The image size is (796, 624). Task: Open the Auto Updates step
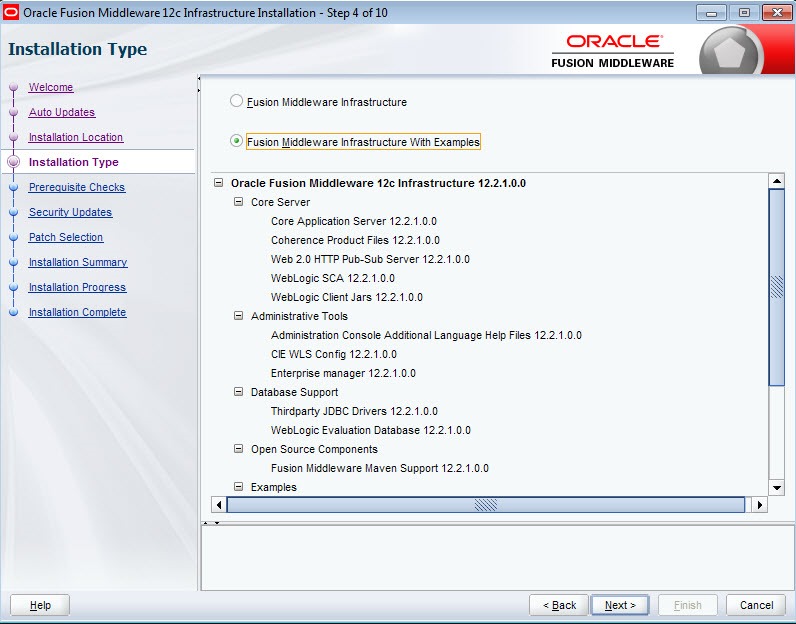point(62,112)
